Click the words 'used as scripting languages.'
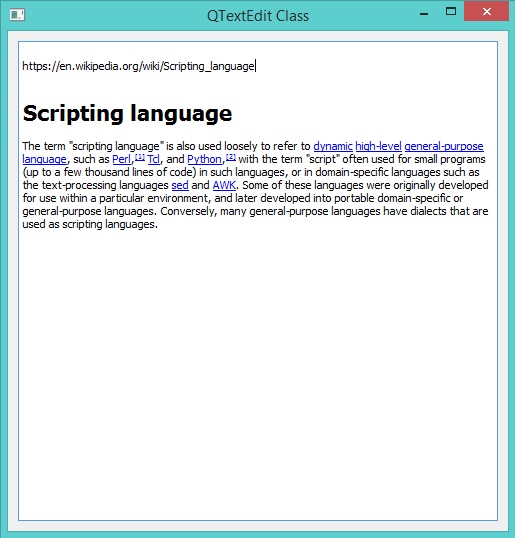The height and width of the screenshot is (538, 515). (90, 224)
